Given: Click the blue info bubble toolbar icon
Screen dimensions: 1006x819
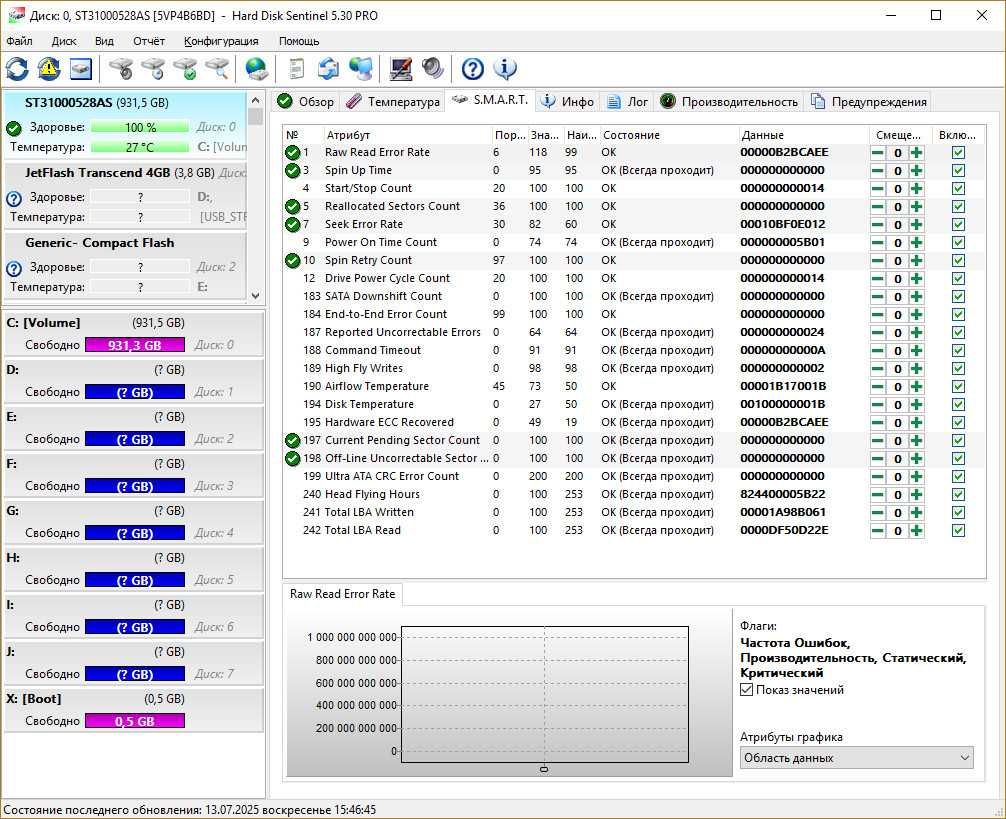Looking at the screenshot, I should click(x=506, y=69).
